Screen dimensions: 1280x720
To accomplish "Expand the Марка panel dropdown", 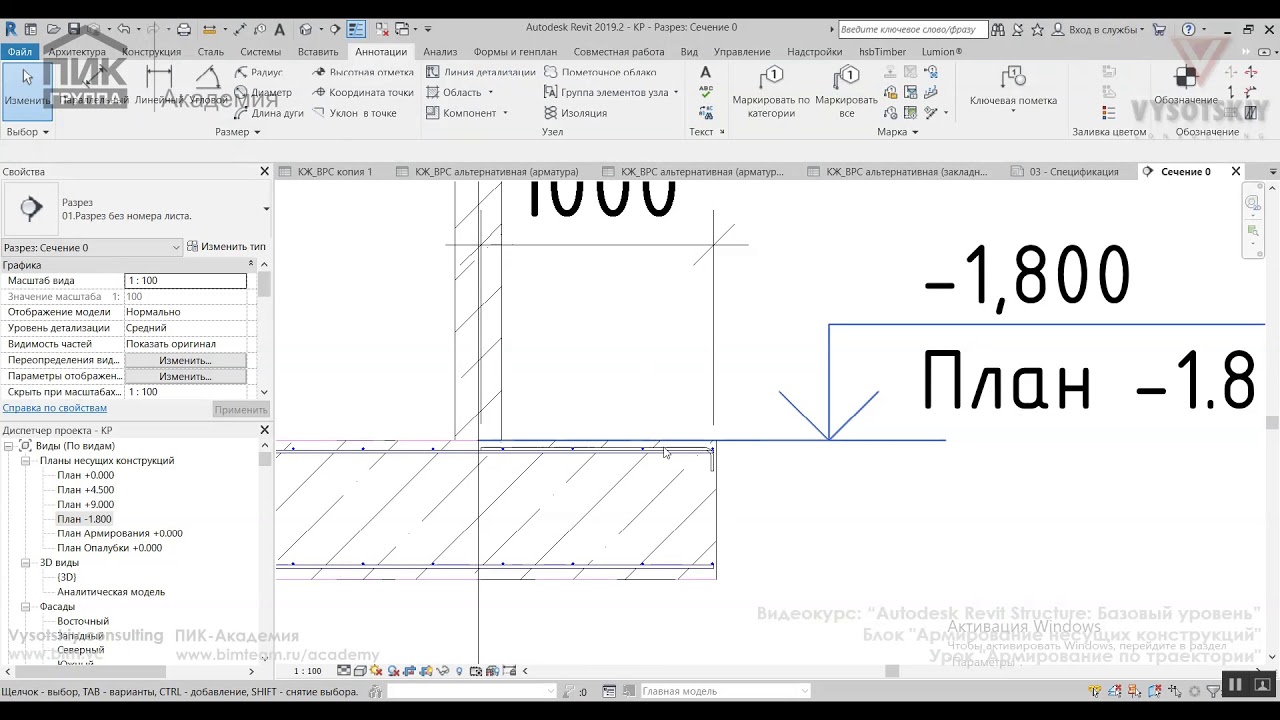I will pyautogui.click(x=915, y=132).
